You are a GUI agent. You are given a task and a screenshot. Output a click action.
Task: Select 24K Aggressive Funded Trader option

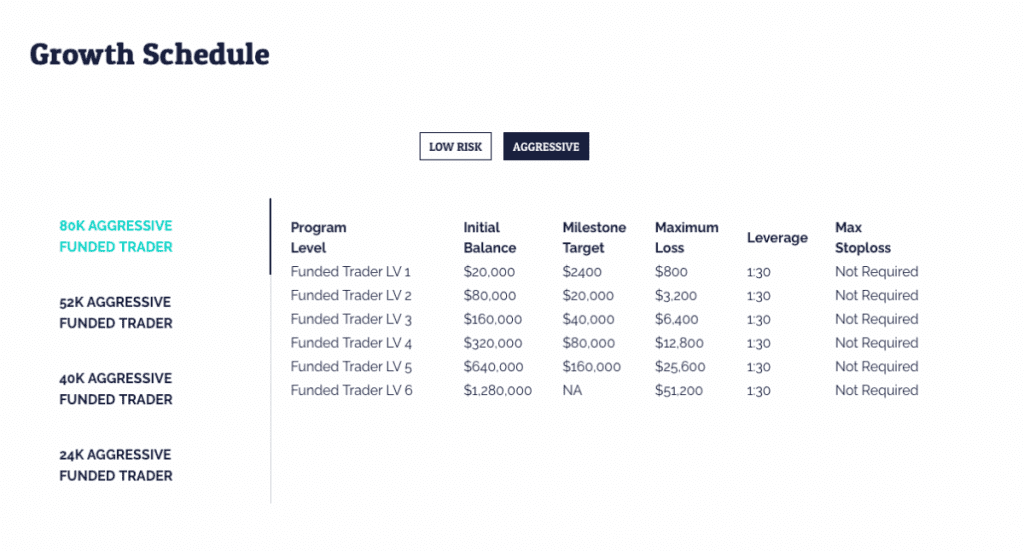point(116,465)
